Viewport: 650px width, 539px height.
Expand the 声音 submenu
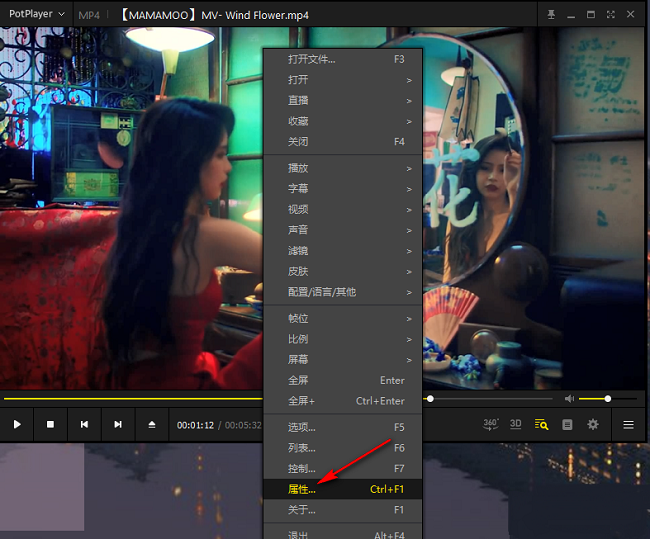[x=343, y=230]
